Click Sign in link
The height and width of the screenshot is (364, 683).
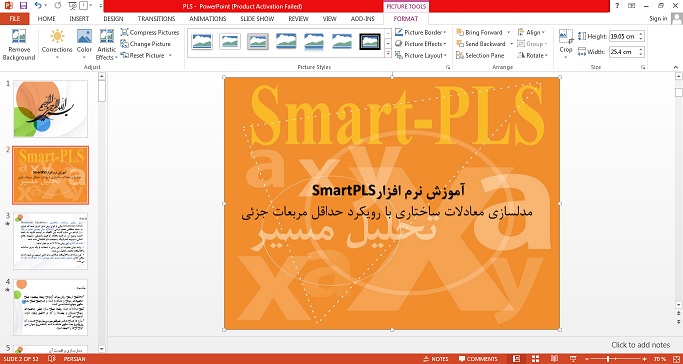click(658, 19)
